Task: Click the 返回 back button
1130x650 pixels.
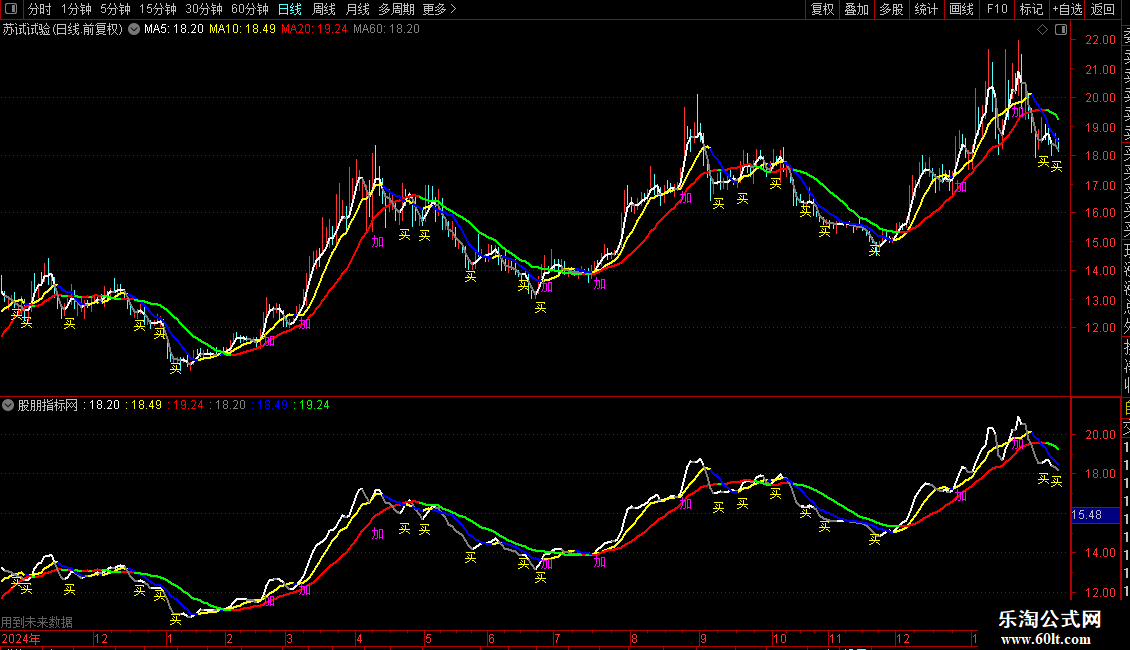Action: (1103, 9)
